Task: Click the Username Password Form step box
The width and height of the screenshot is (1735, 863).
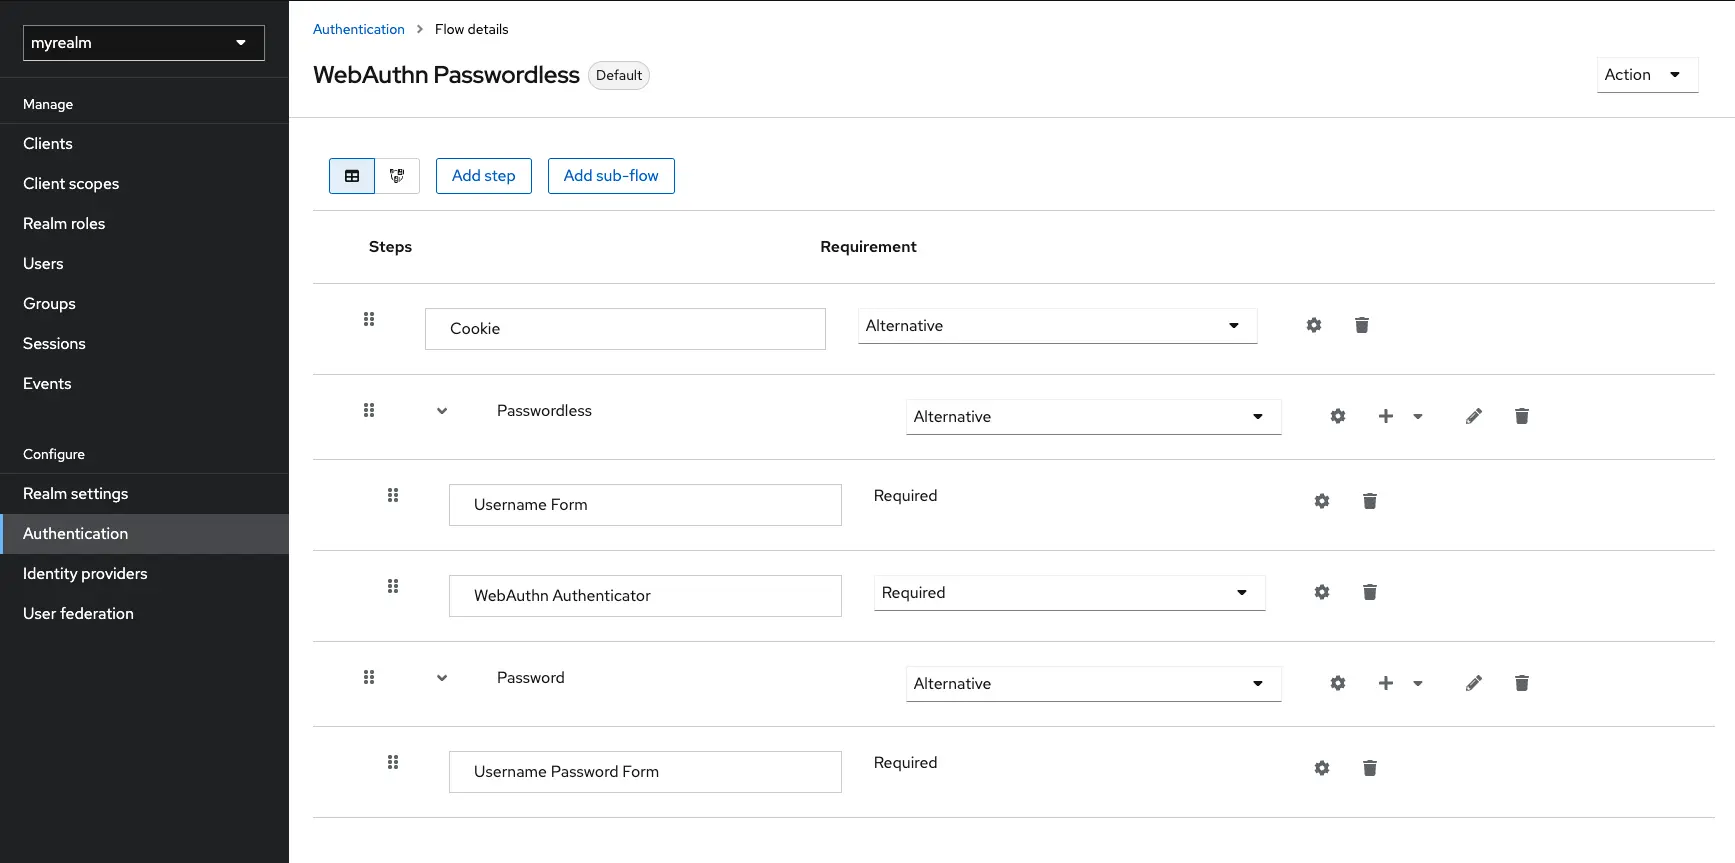Action: click(645, 772)
